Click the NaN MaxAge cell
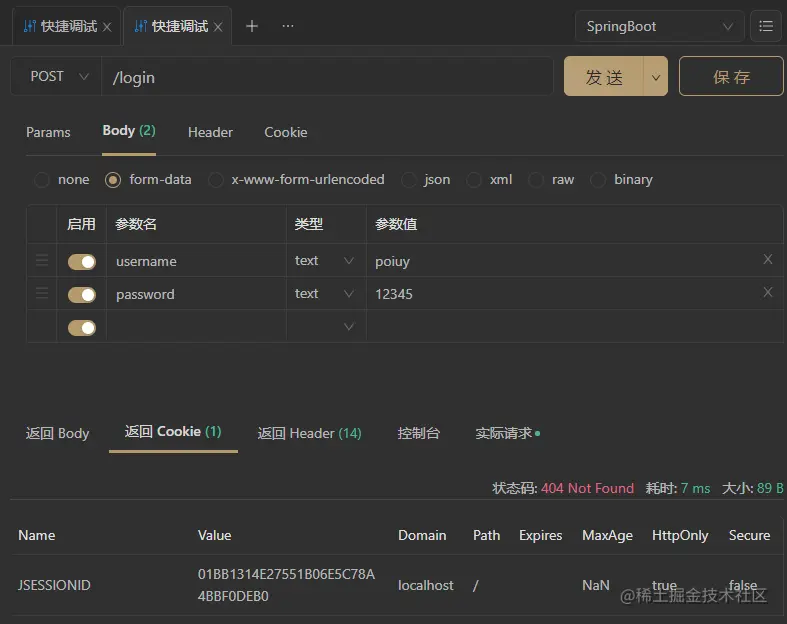This screenshot has width=787, height=624. tap(596, 585)
